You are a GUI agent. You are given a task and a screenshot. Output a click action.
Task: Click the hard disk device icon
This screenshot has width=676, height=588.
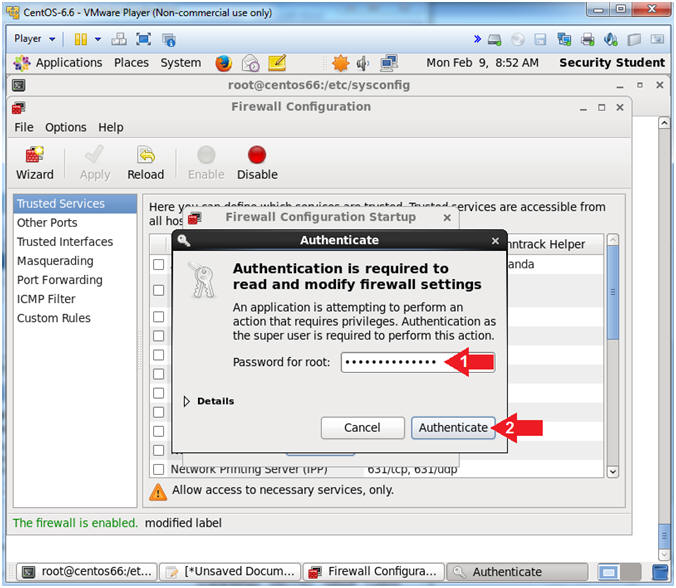pyautogui.click(x=494, y=40)
